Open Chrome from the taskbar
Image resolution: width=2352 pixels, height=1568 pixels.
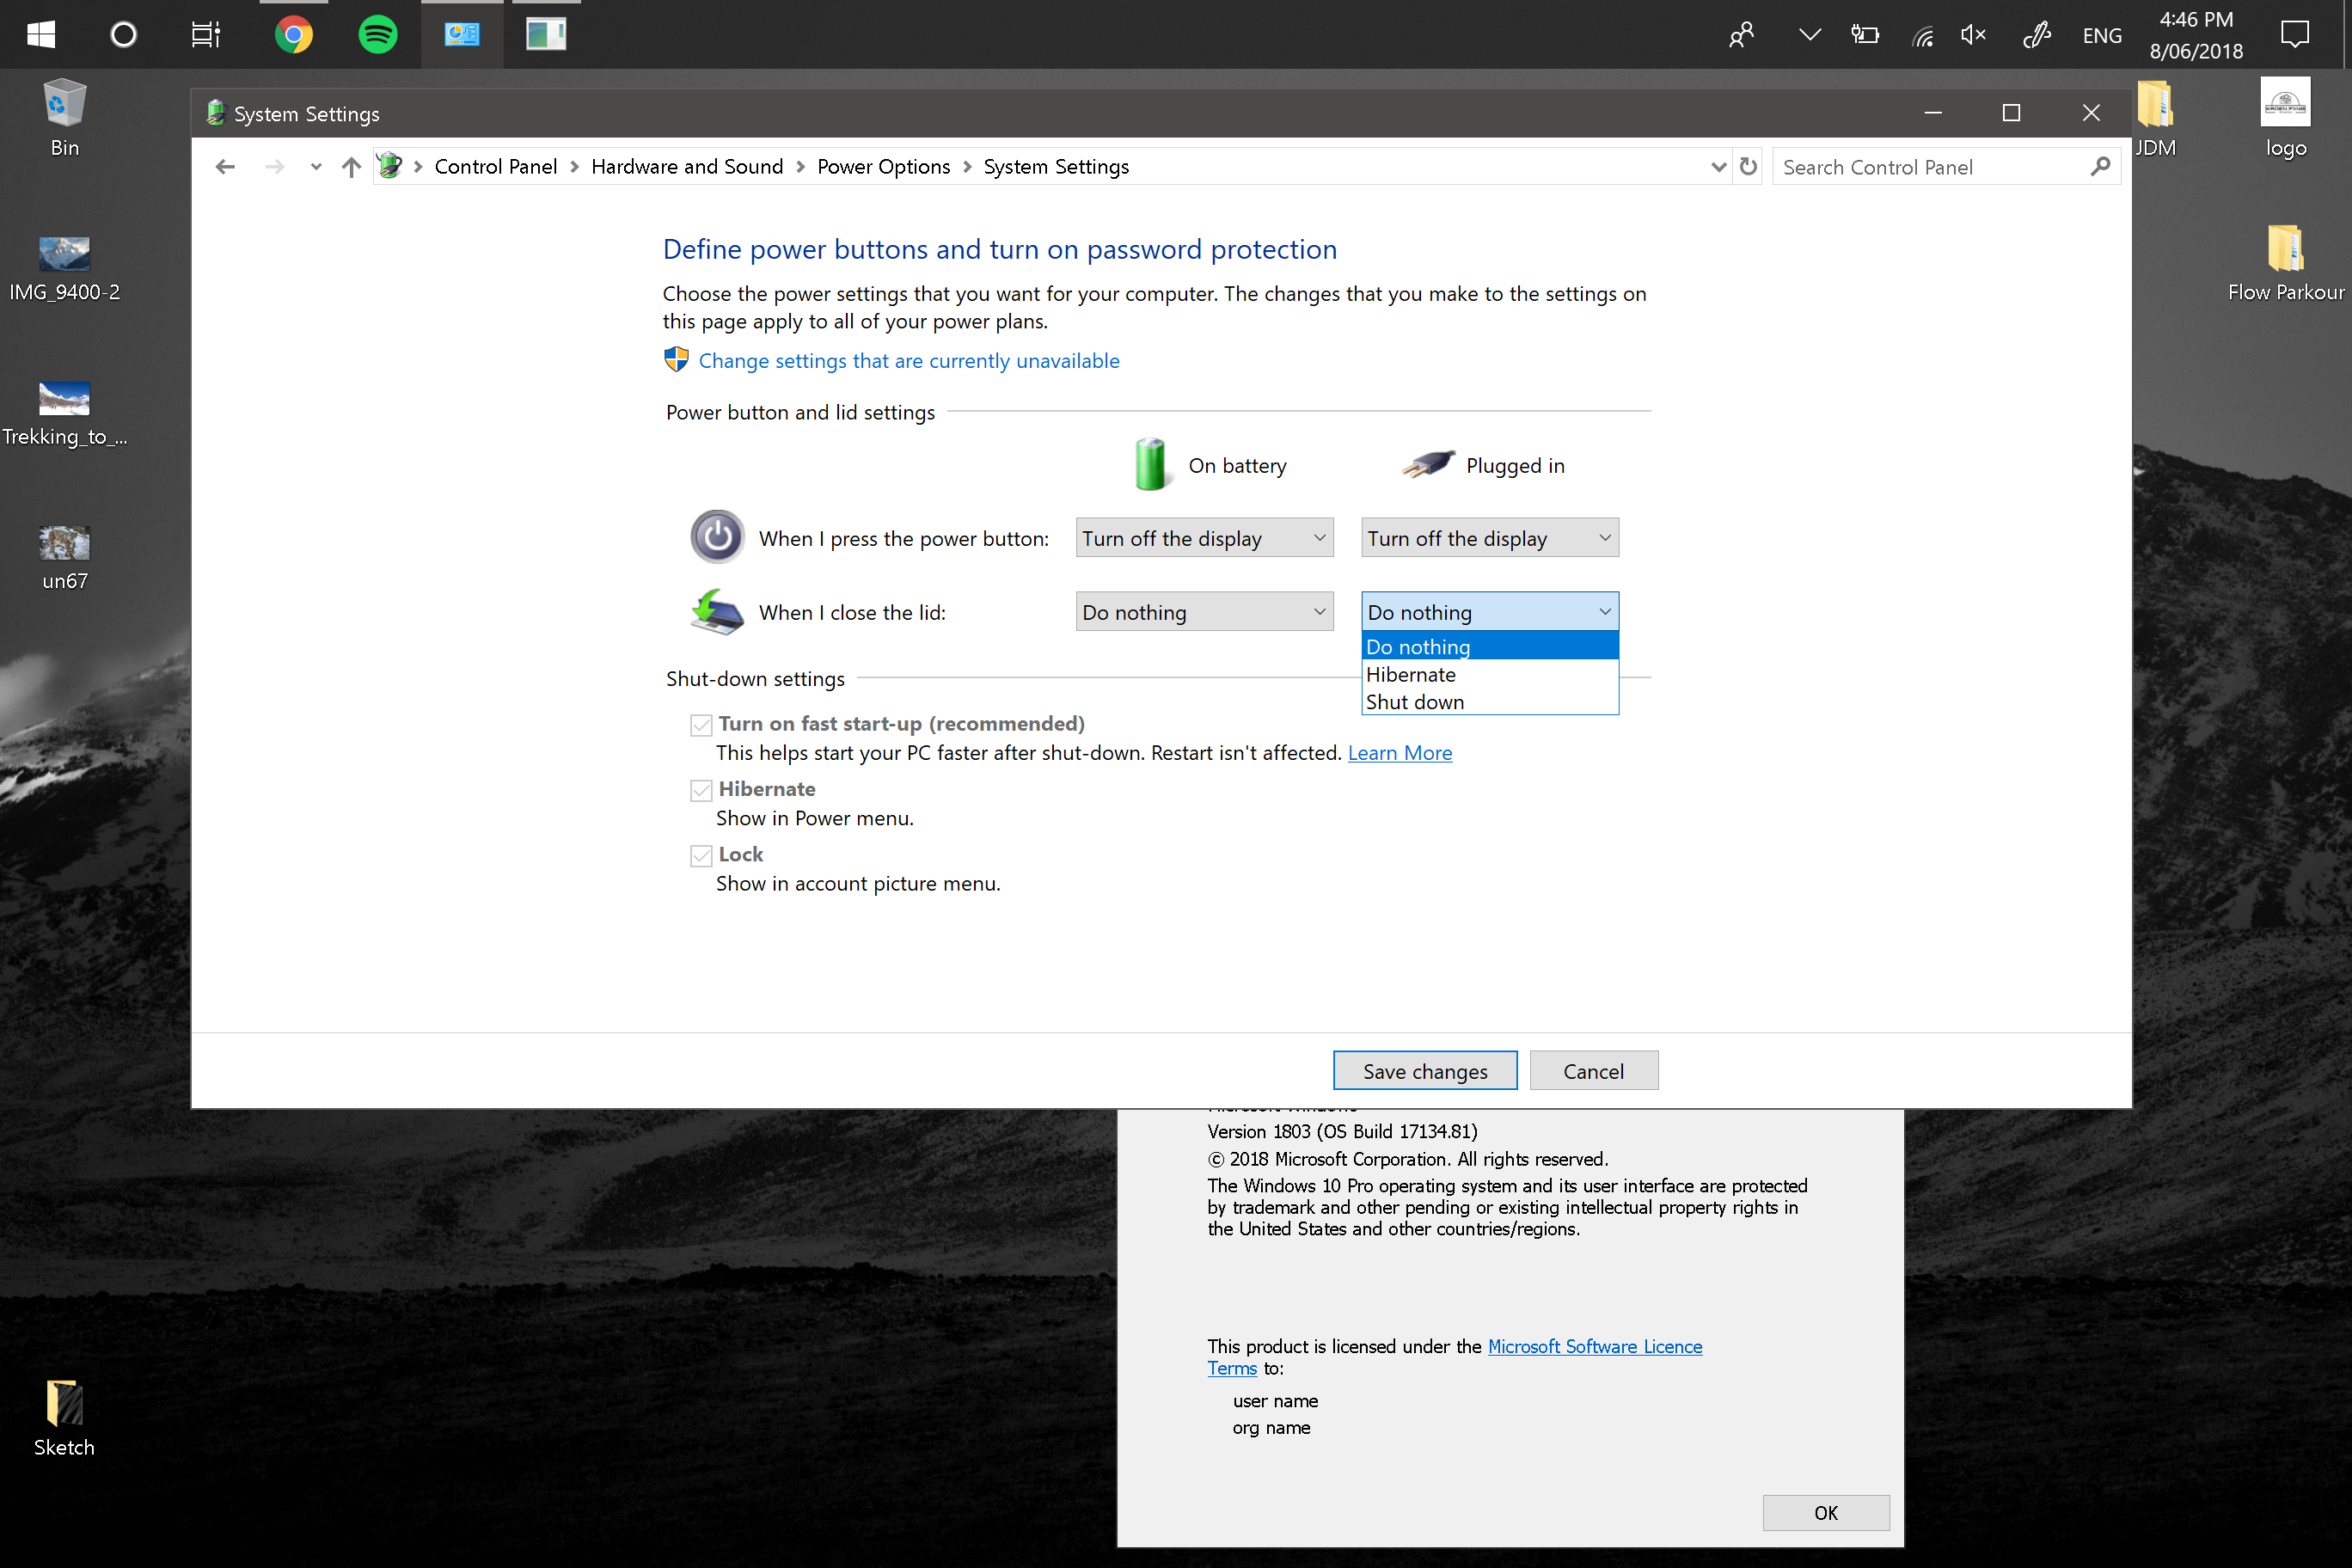pos(293,35)
